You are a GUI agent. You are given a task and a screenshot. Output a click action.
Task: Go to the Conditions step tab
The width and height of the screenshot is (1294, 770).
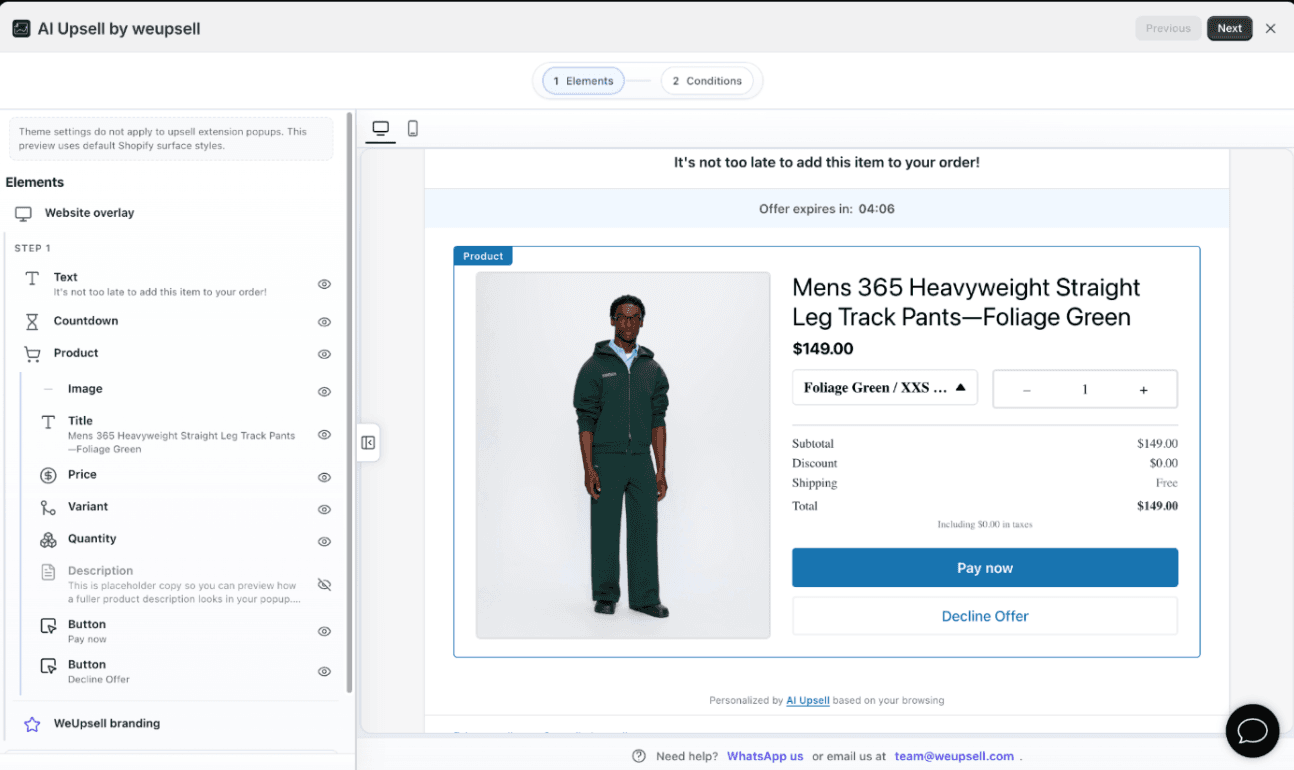click(x=707, y=81)
